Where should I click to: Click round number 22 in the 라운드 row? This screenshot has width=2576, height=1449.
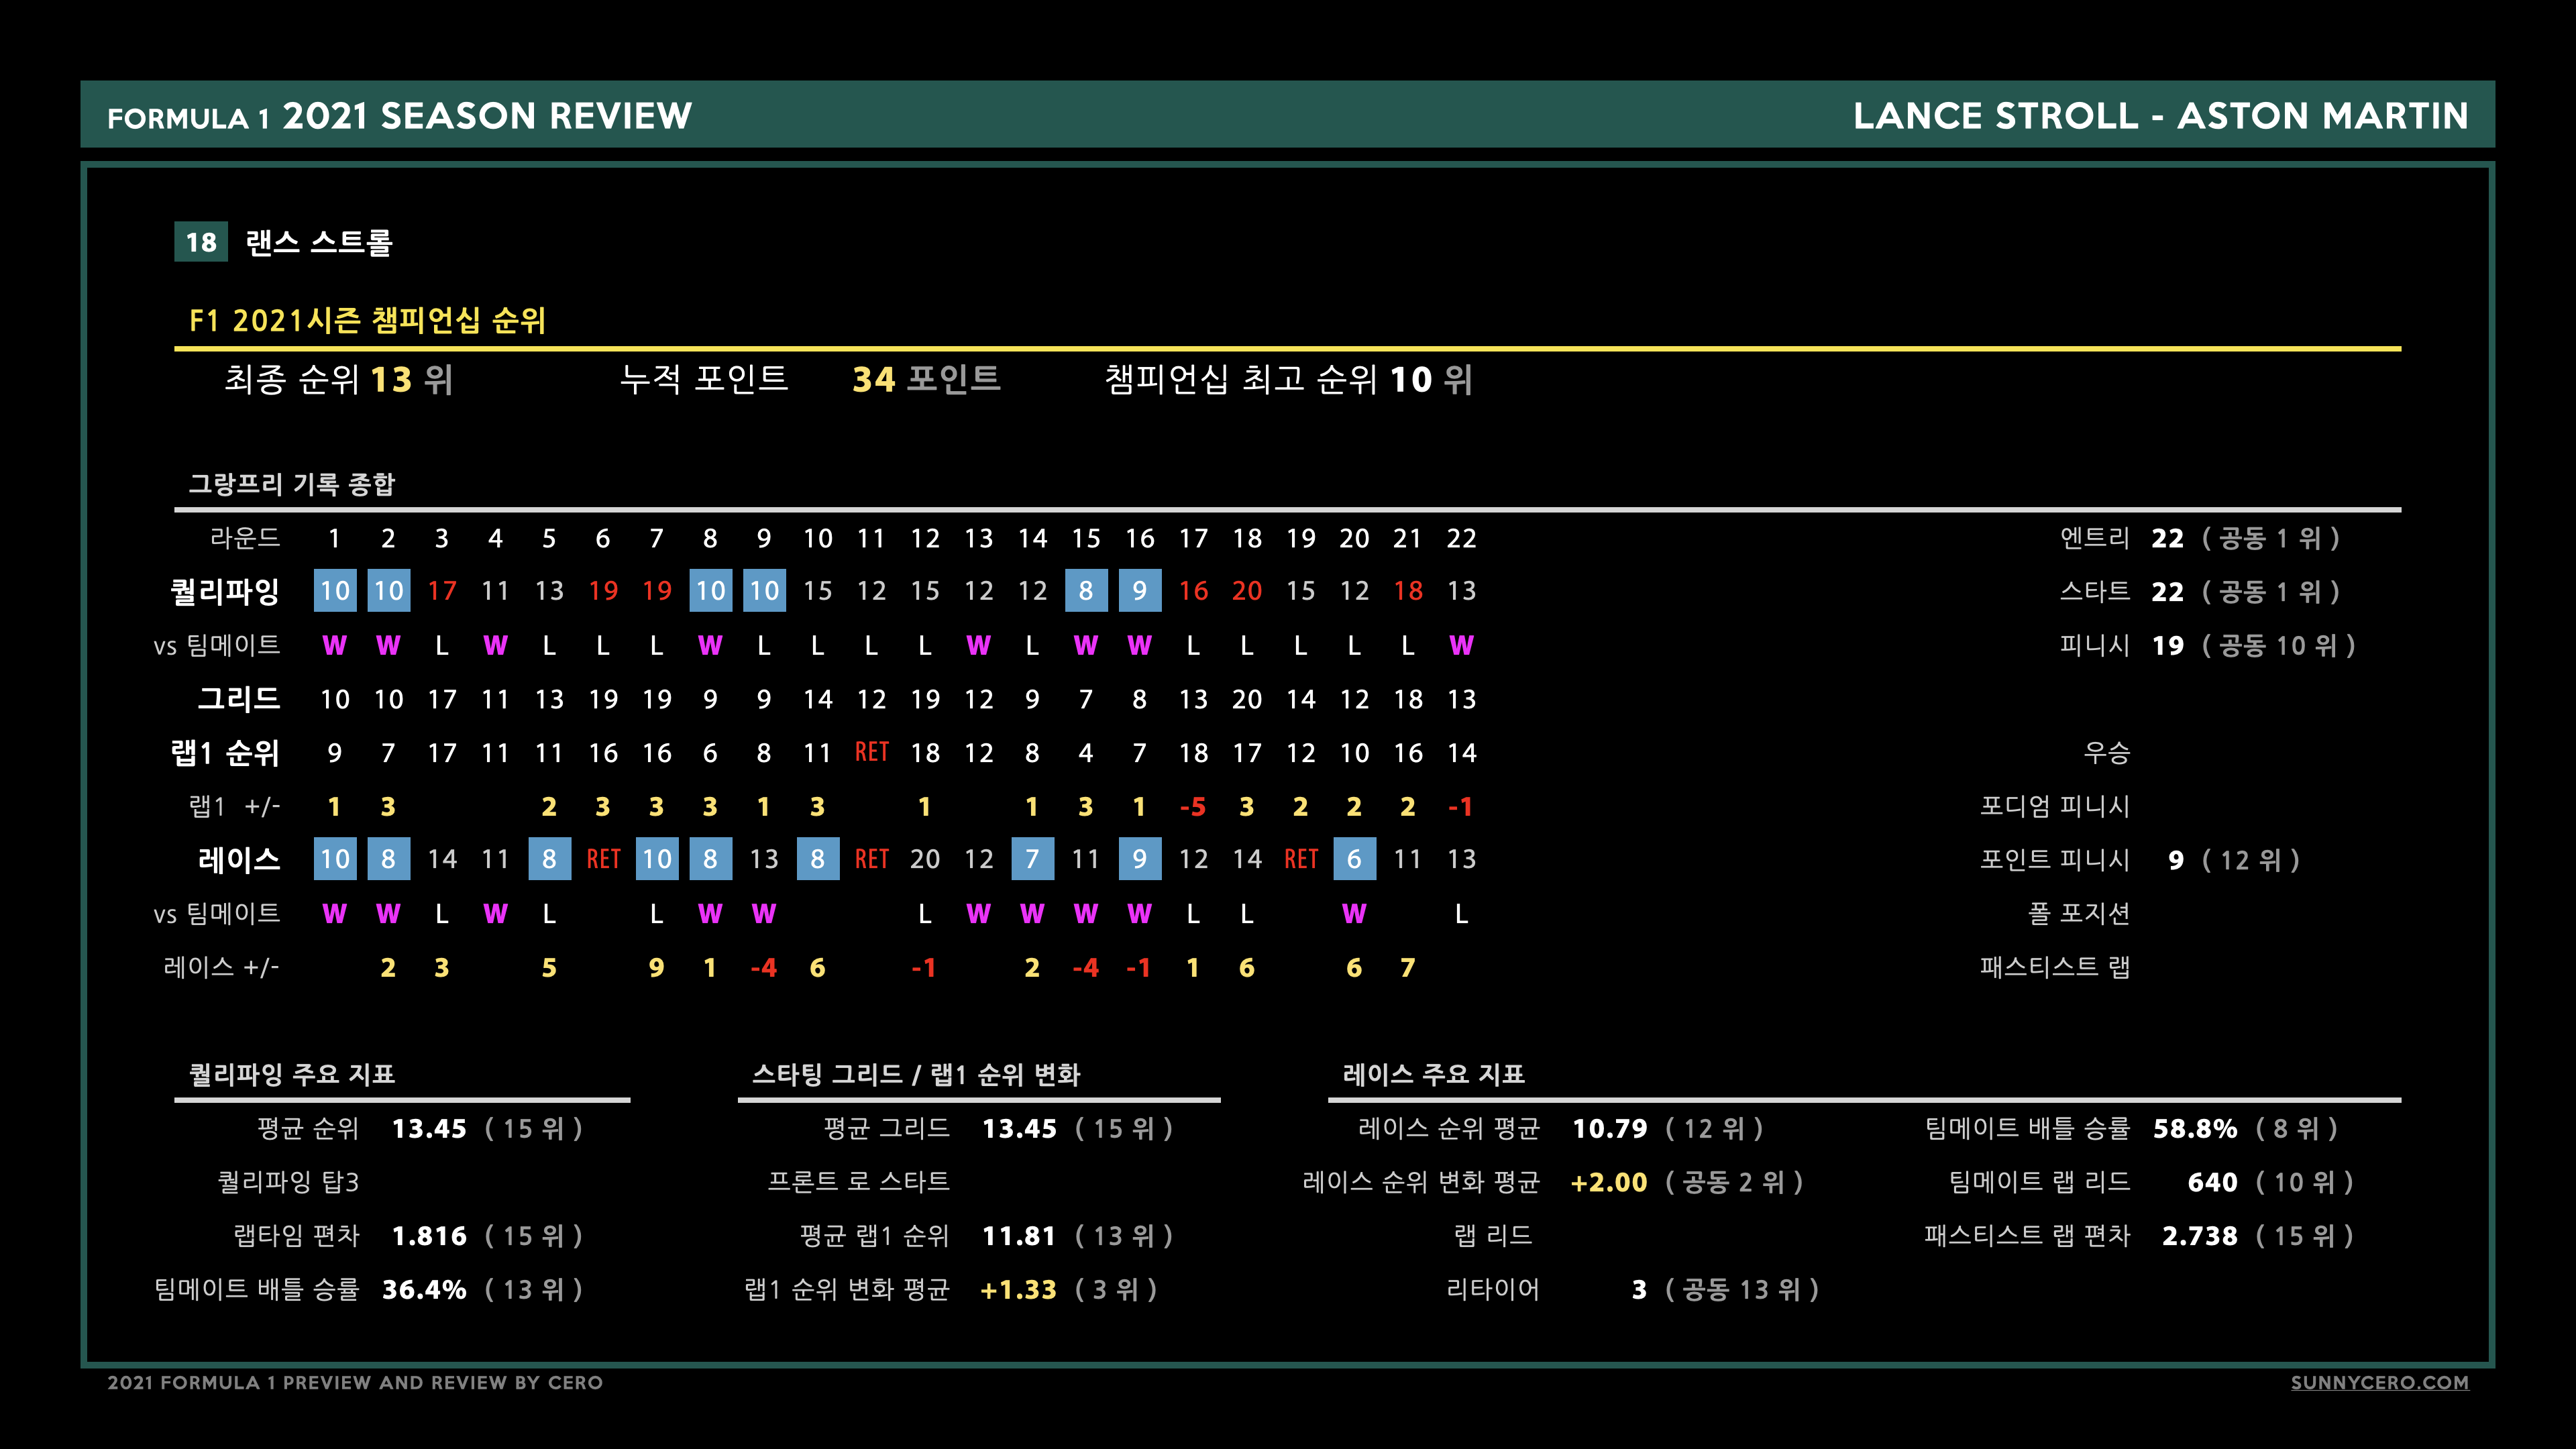1461,538
